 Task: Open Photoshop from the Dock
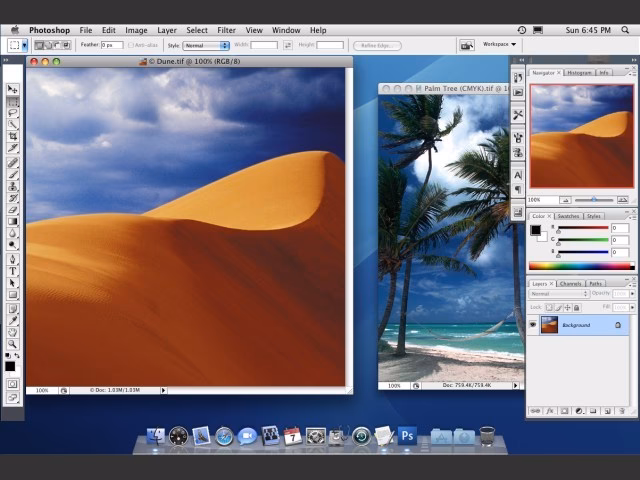click(407, 436)
